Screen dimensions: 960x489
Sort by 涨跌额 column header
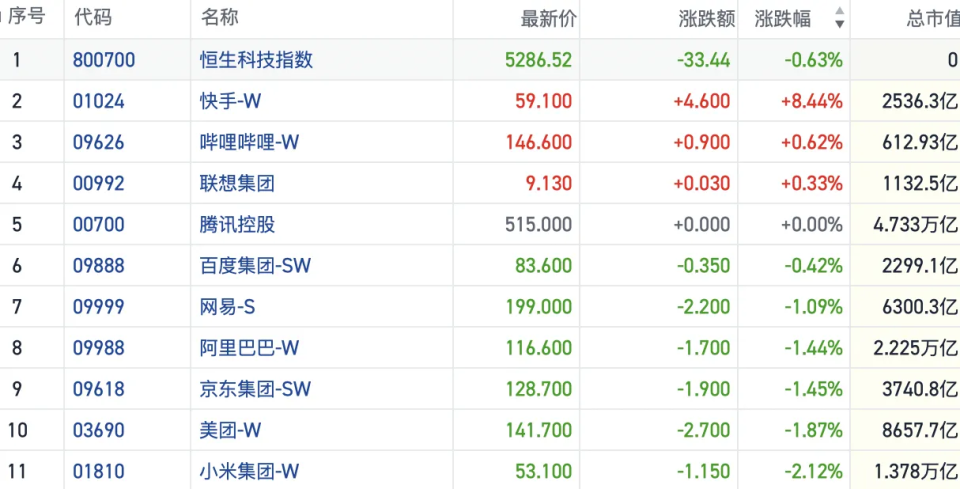pos(707,19)
